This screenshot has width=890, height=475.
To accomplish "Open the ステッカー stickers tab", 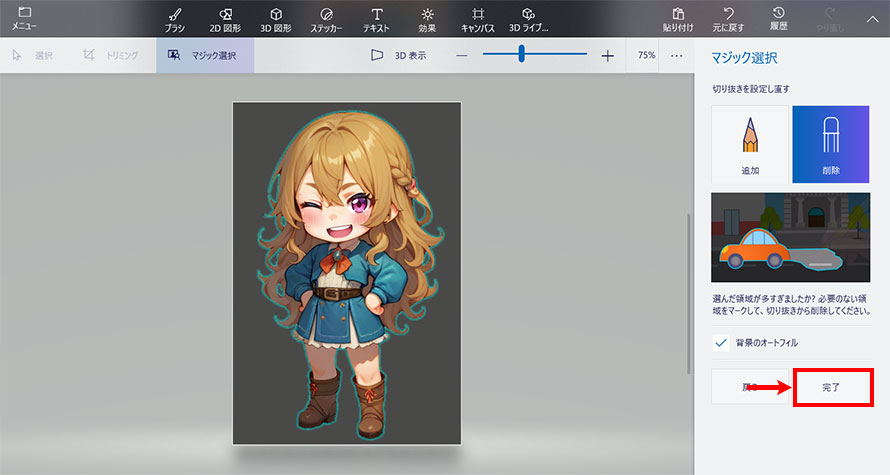I will [326, 19].
